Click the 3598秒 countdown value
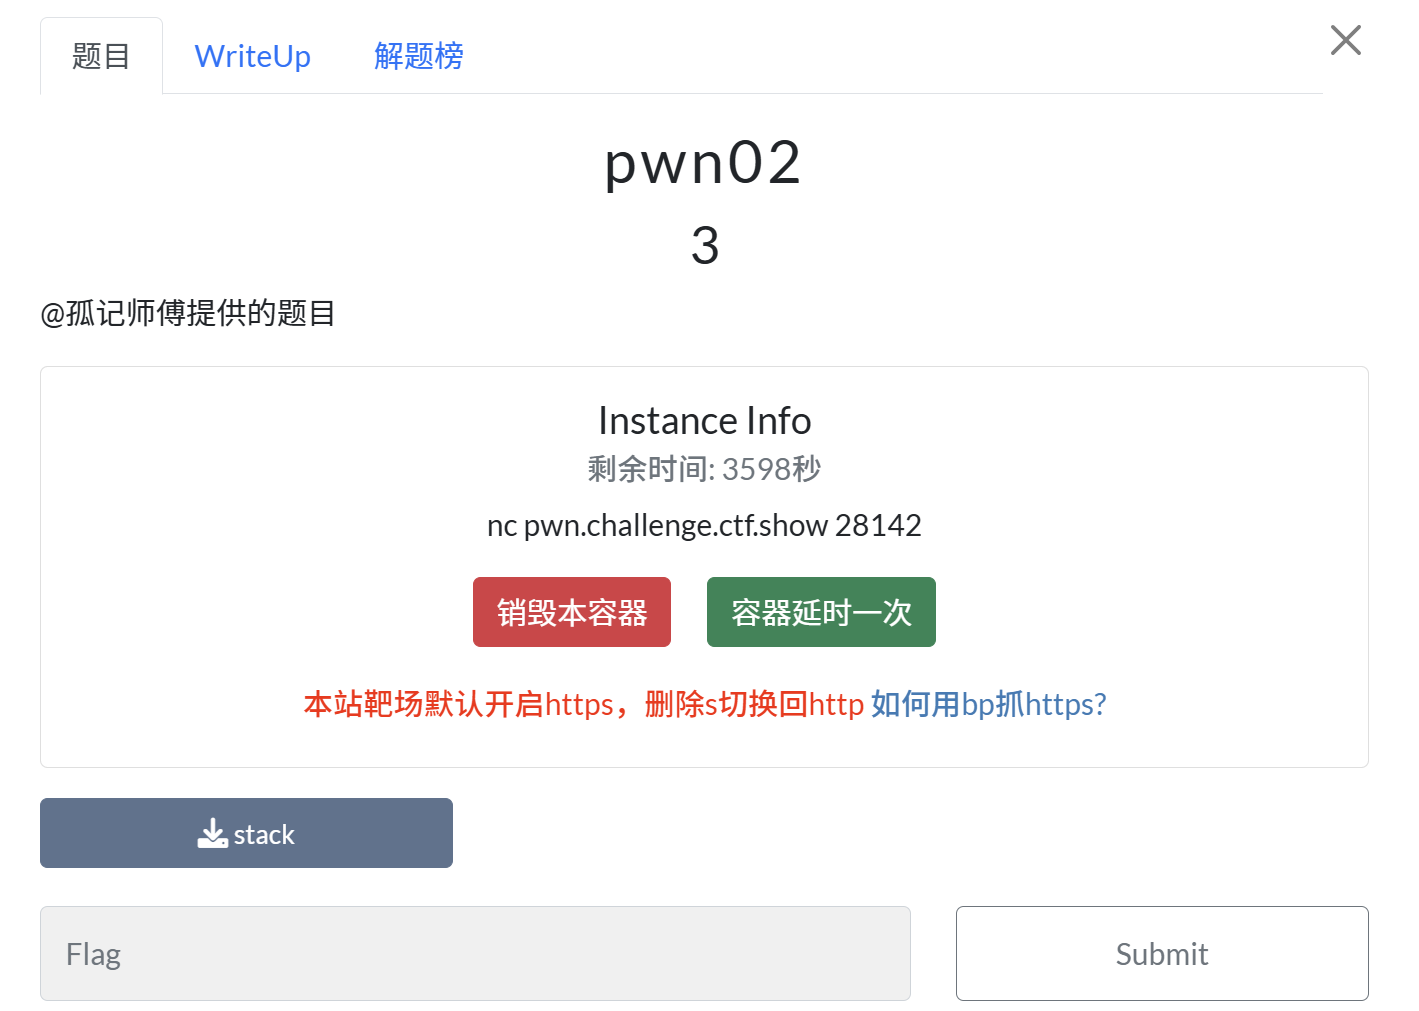 tap(771, 469)
